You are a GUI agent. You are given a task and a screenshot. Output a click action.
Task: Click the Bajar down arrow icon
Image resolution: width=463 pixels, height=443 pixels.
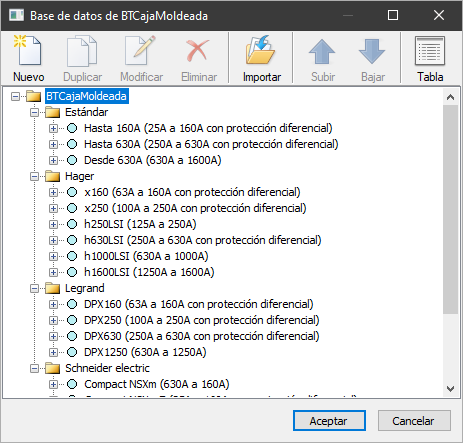[372, 51]
